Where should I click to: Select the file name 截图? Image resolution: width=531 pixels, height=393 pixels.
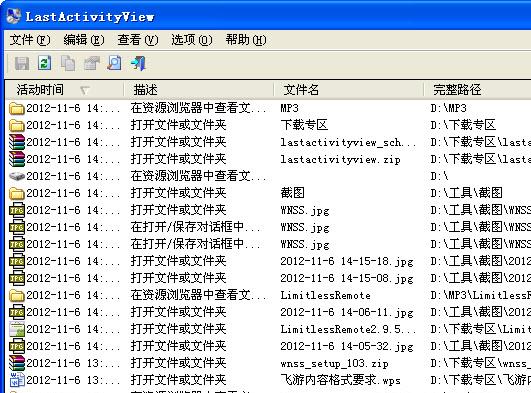293,193
